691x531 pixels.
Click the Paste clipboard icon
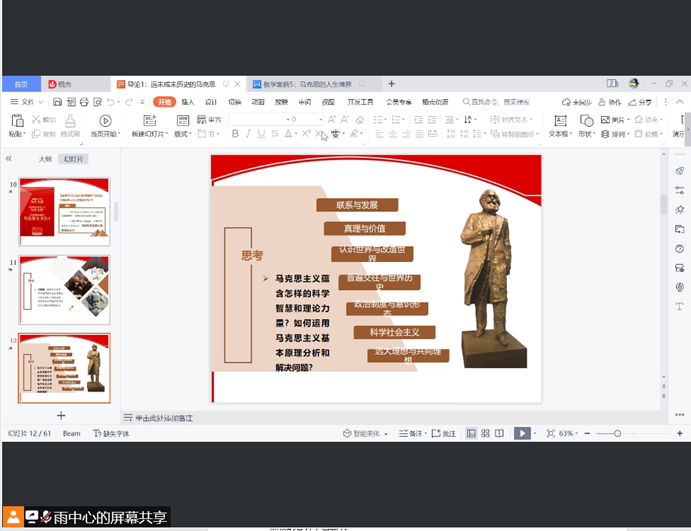(x=16, y=120)
